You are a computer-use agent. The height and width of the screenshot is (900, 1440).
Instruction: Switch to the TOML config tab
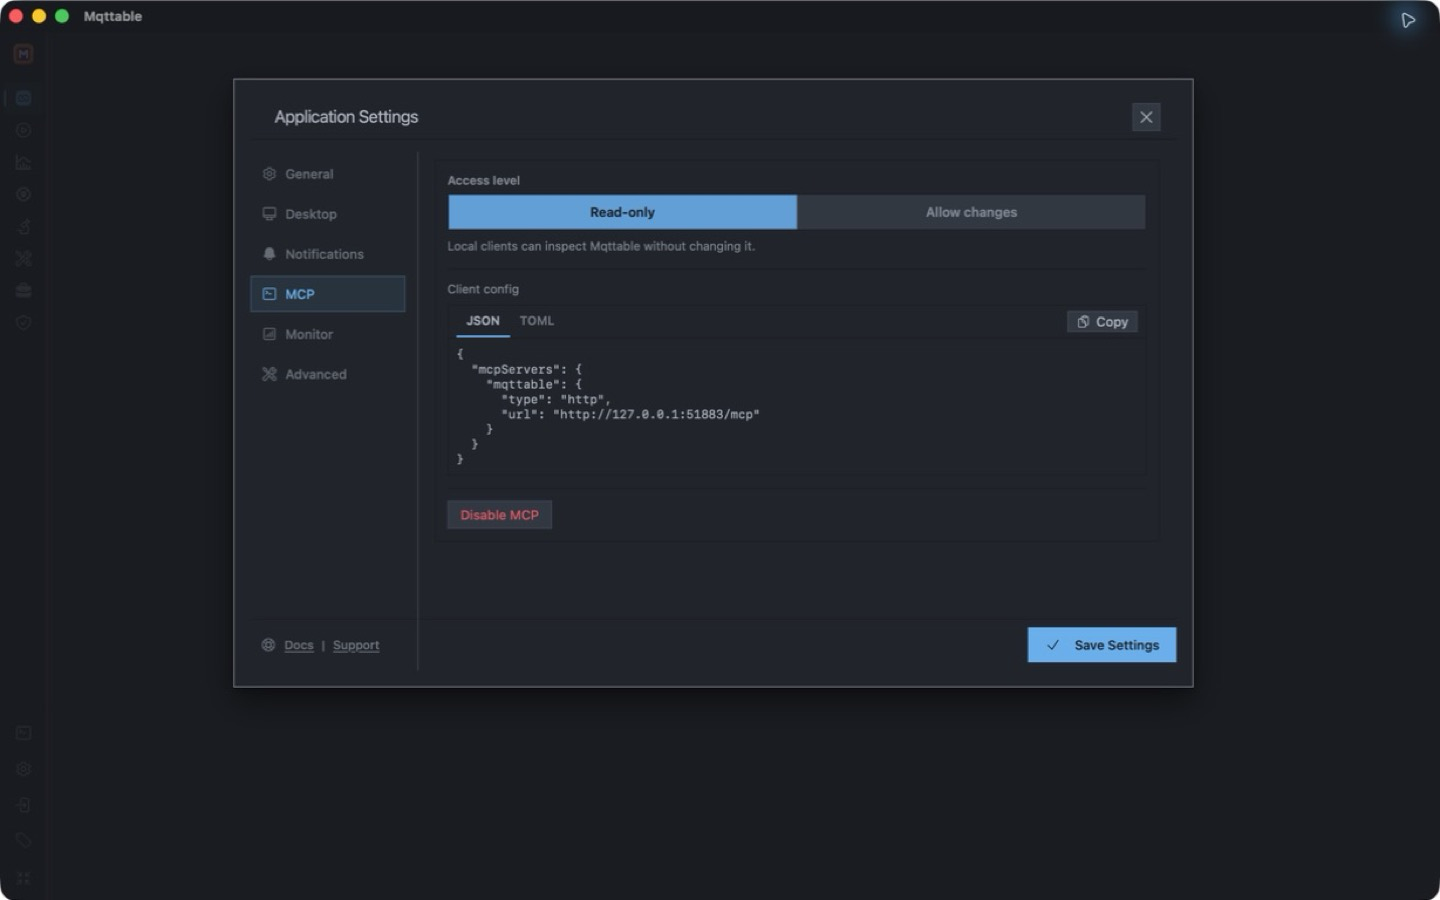[x=537, y=321]
